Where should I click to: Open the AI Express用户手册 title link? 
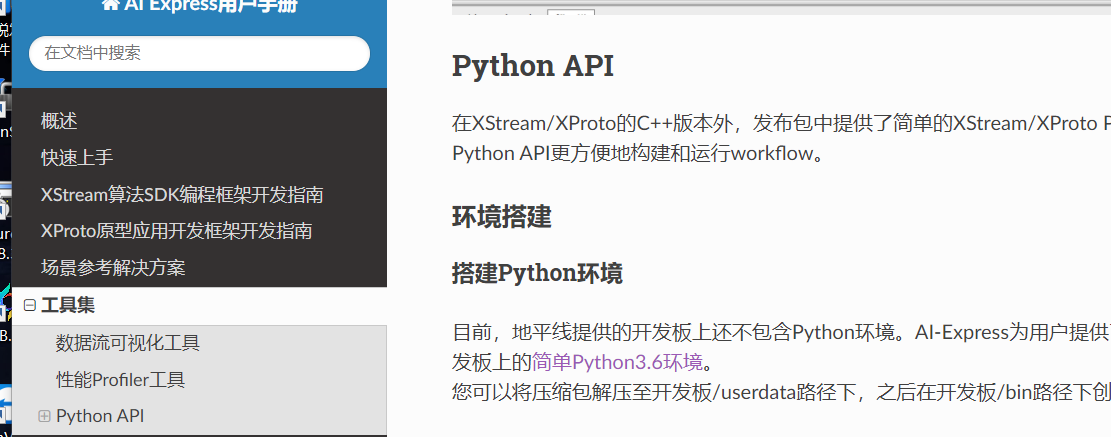[208, 6]
